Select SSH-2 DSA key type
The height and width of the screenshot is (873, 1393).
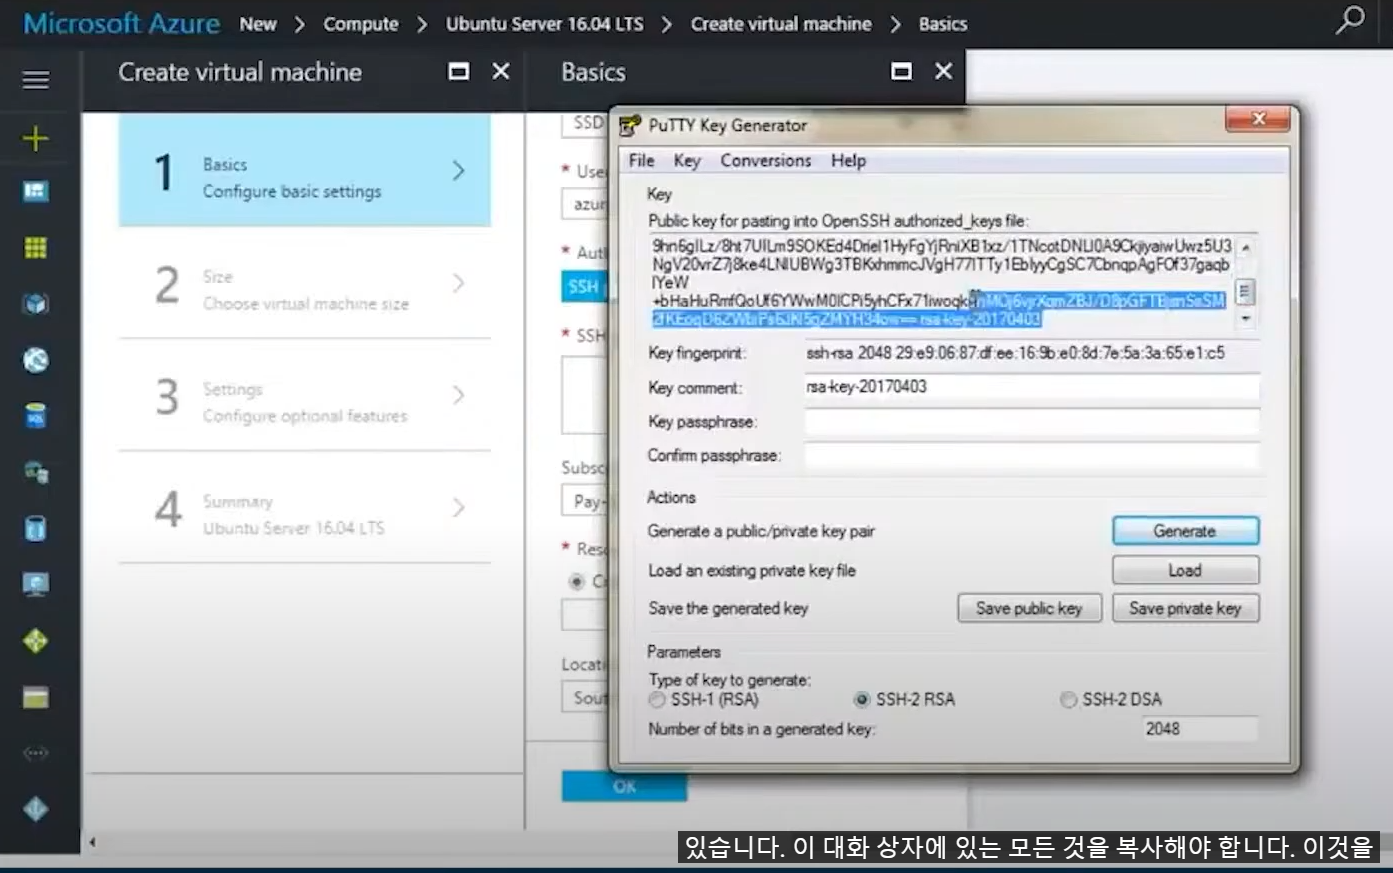[x=1068, y=700]
